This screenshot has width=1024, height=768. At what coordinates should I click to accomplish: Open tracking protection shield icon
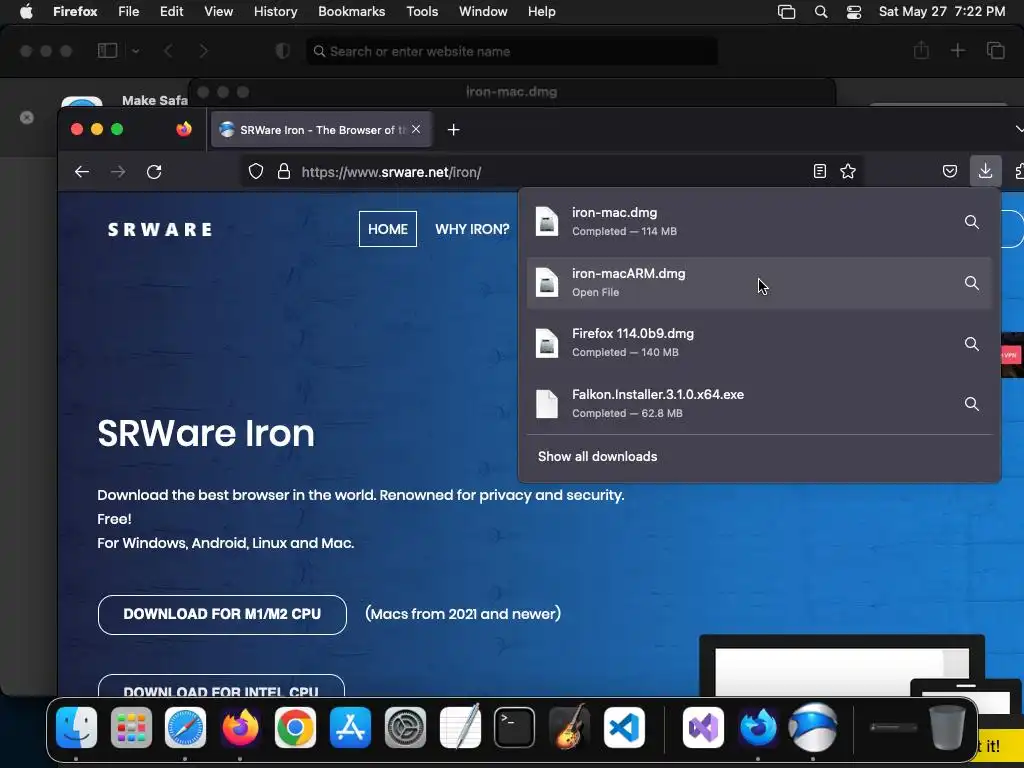[x=256, y=172]
